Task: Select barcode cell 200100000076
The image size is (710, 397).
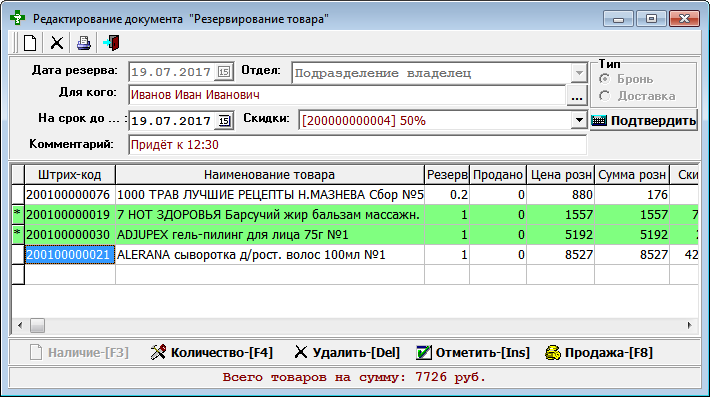Action: (70, 195)
